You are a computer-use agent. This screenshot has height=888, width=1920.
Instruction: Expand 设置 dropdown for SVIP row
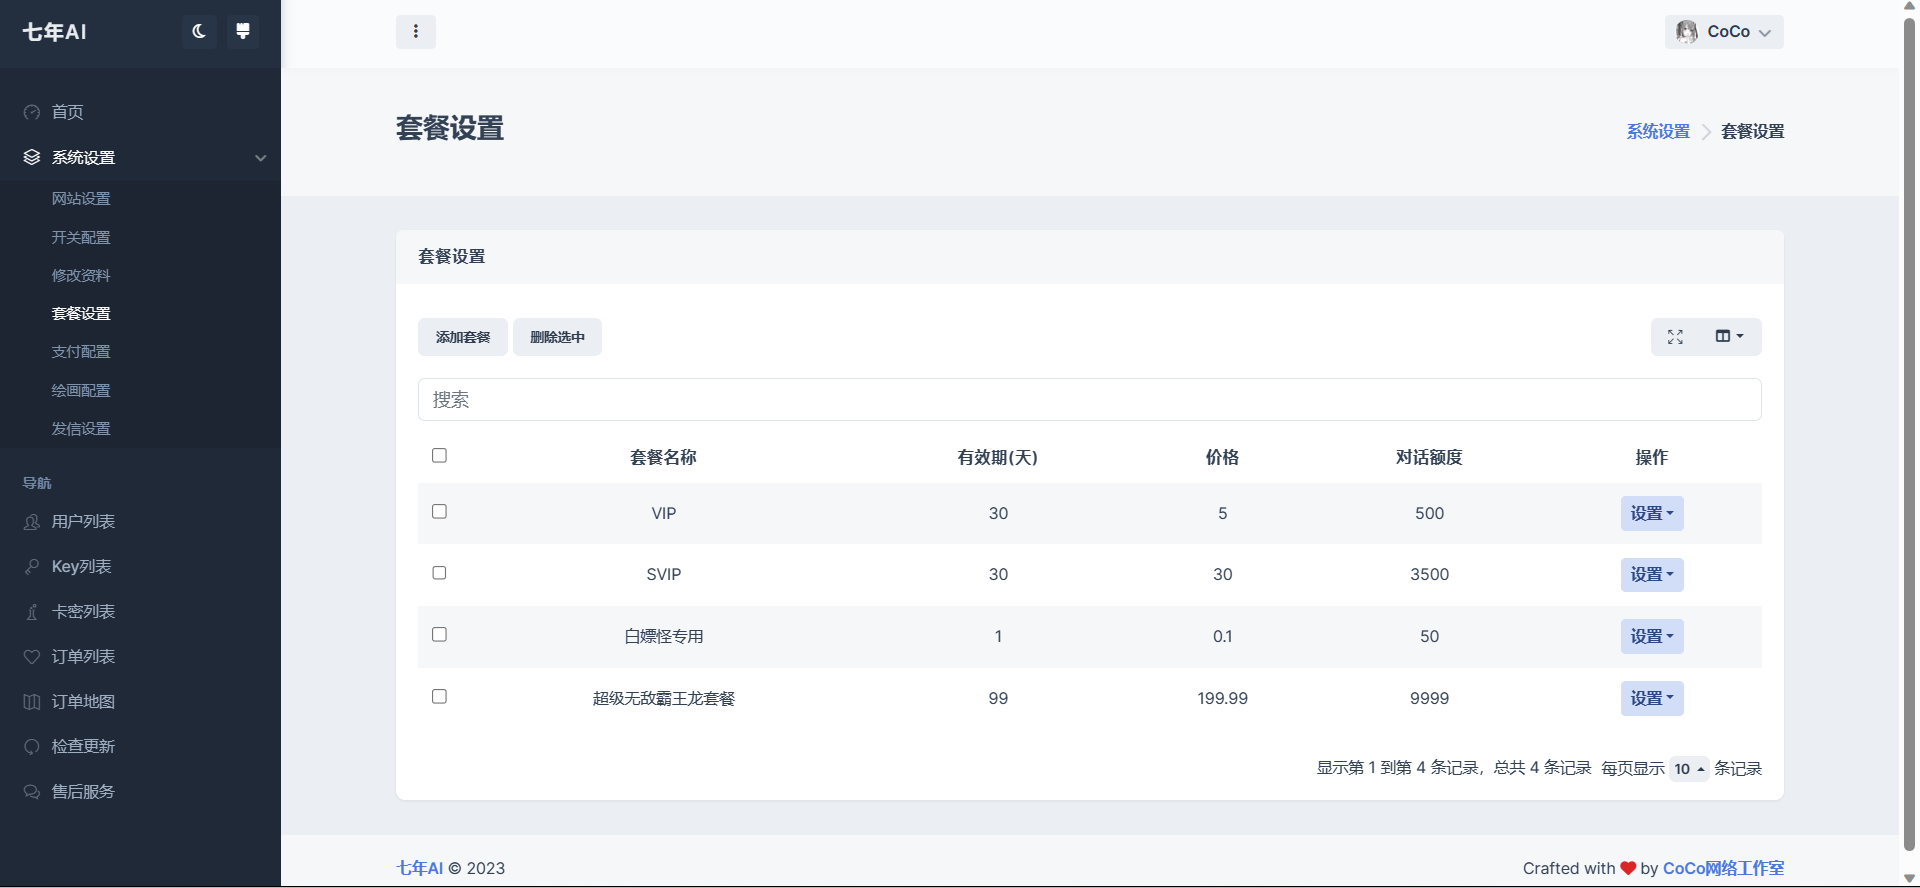(1651, 575)
